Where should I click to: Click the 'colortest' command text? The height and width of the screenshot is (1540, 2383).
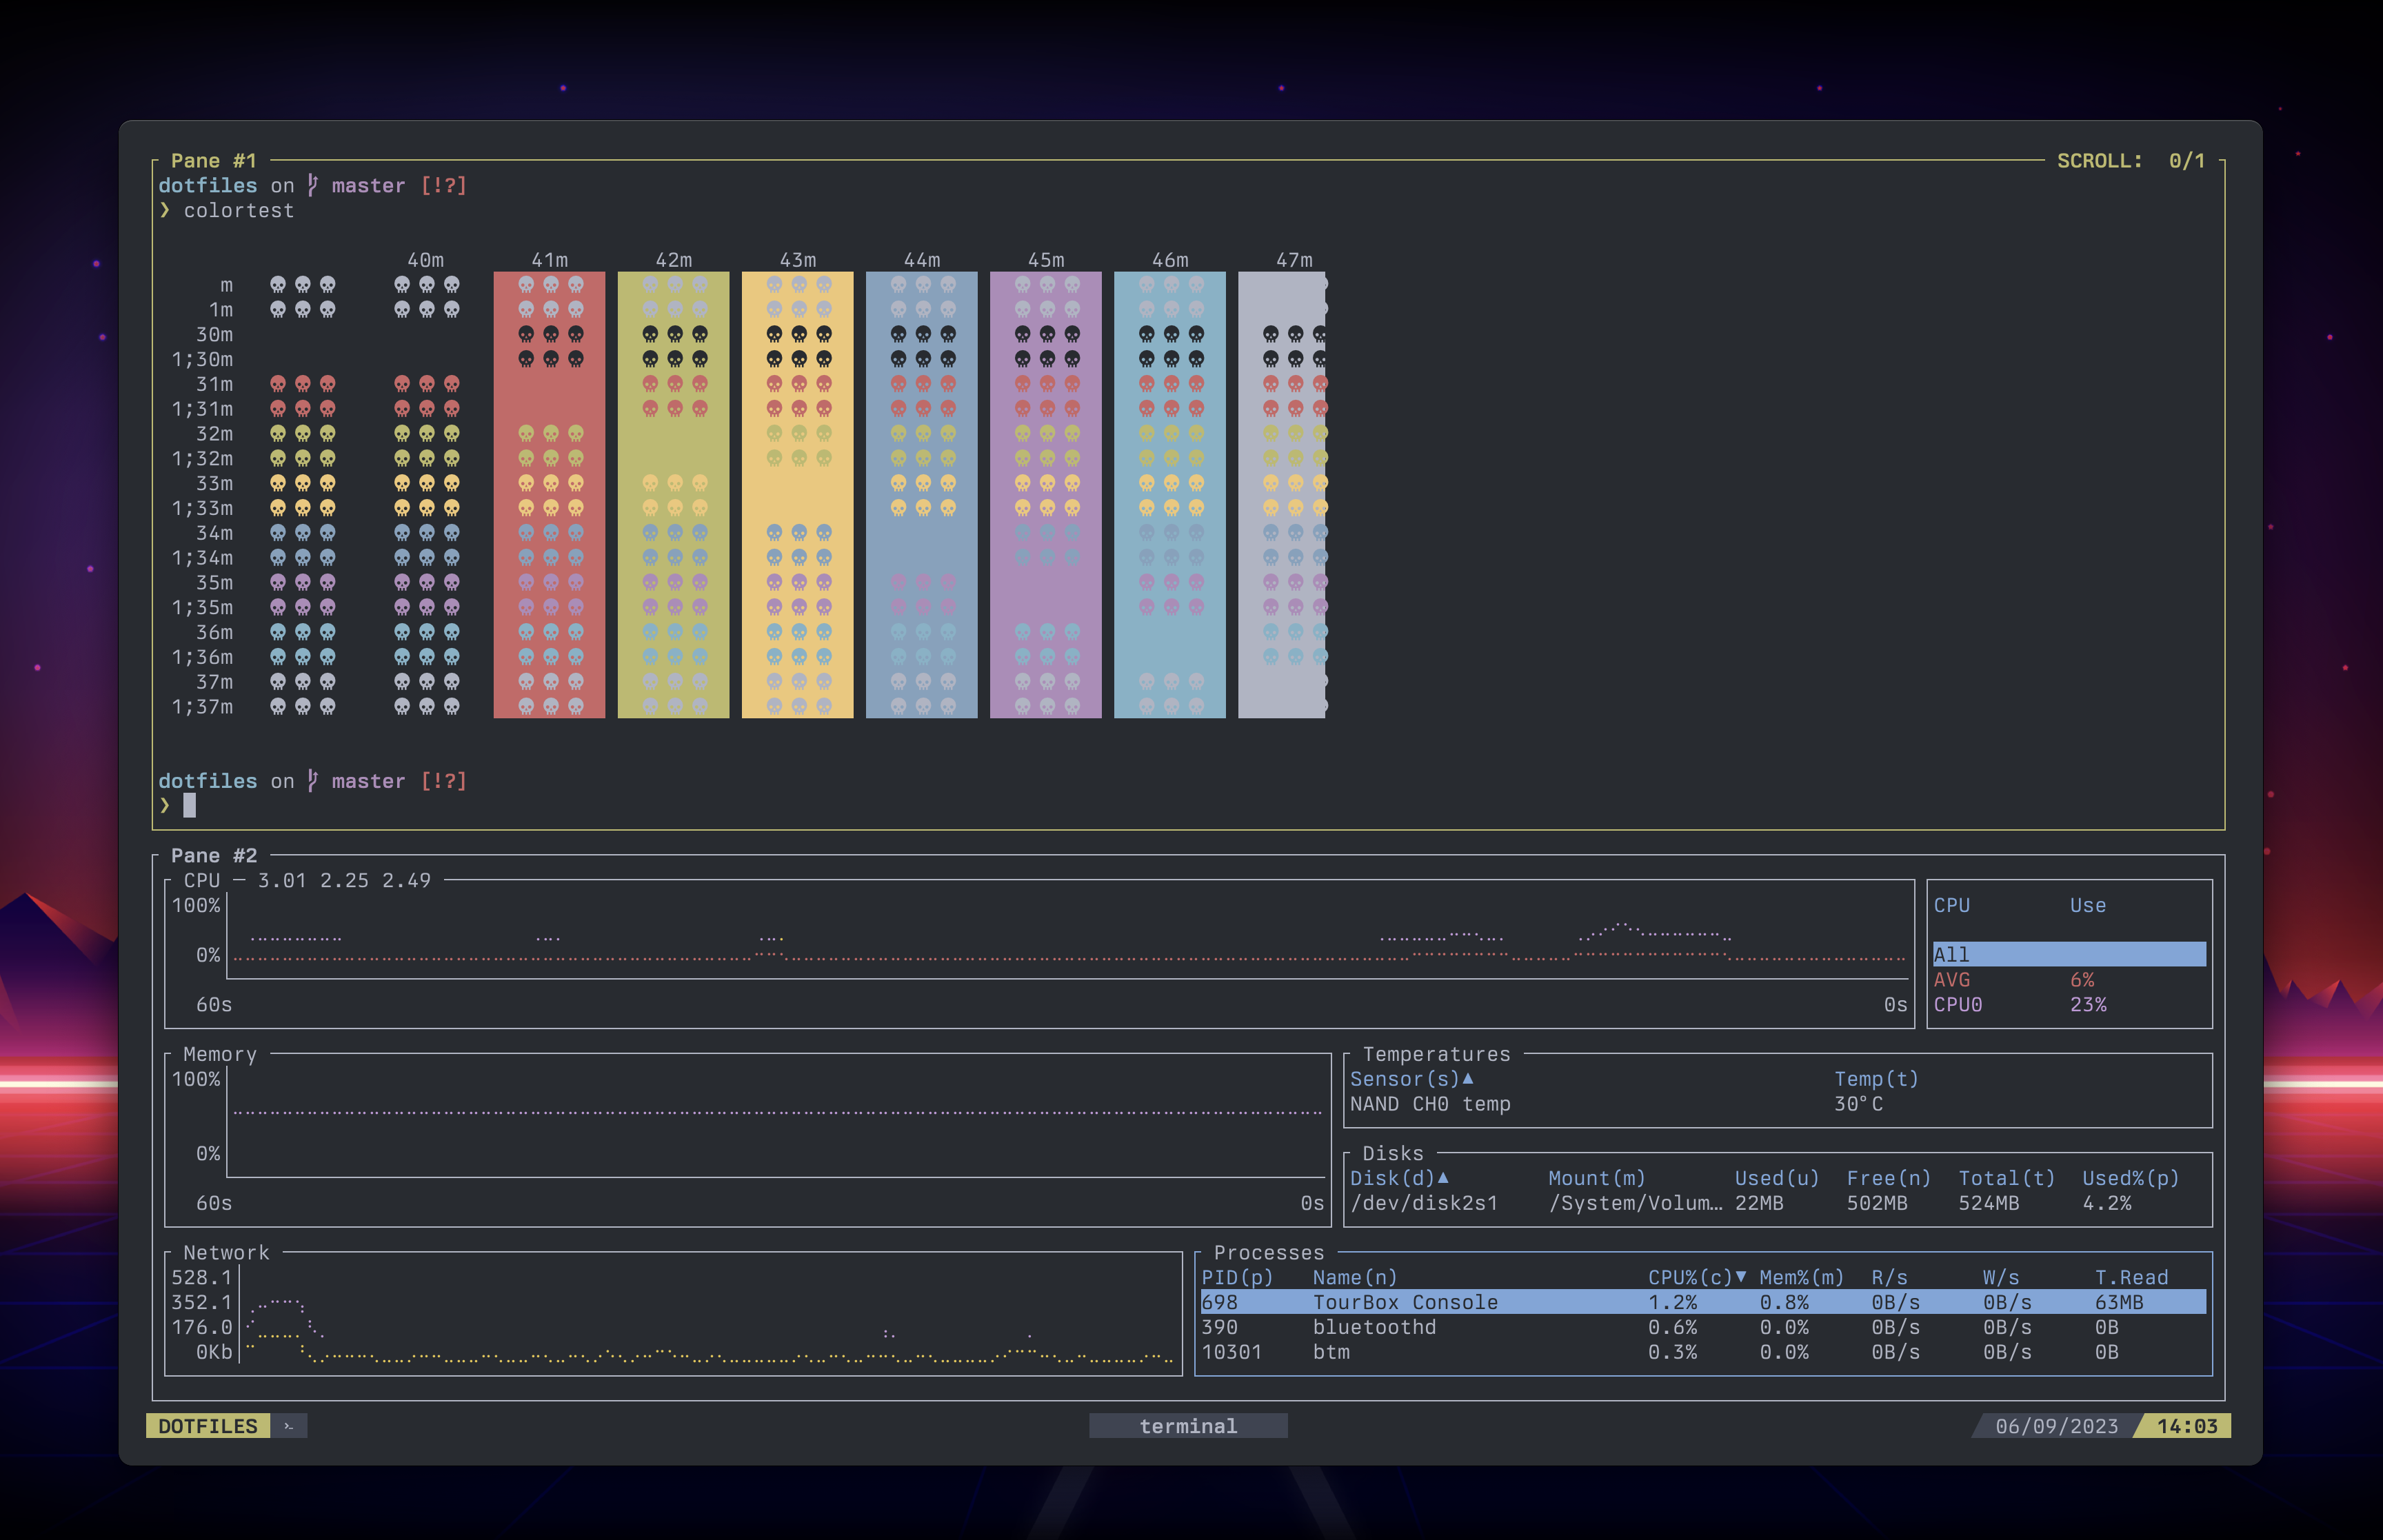coord(239,210)
